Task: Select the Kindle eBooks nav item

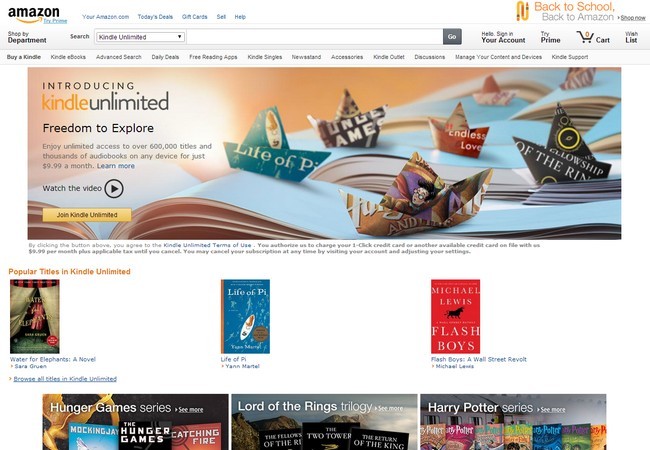Action: tap(68, 57)
